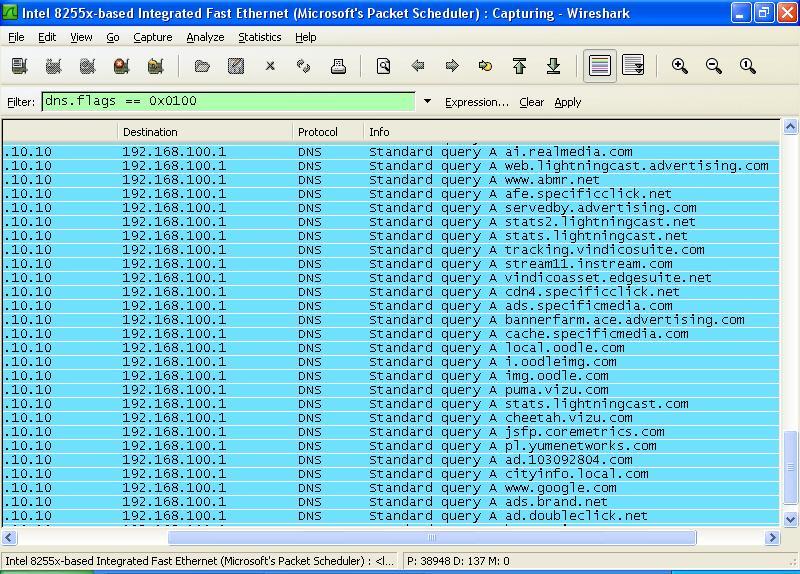Viewport: 800px width, 574px height.
Task: Select the local.oodle.com query row
Action: coord(391,348)
